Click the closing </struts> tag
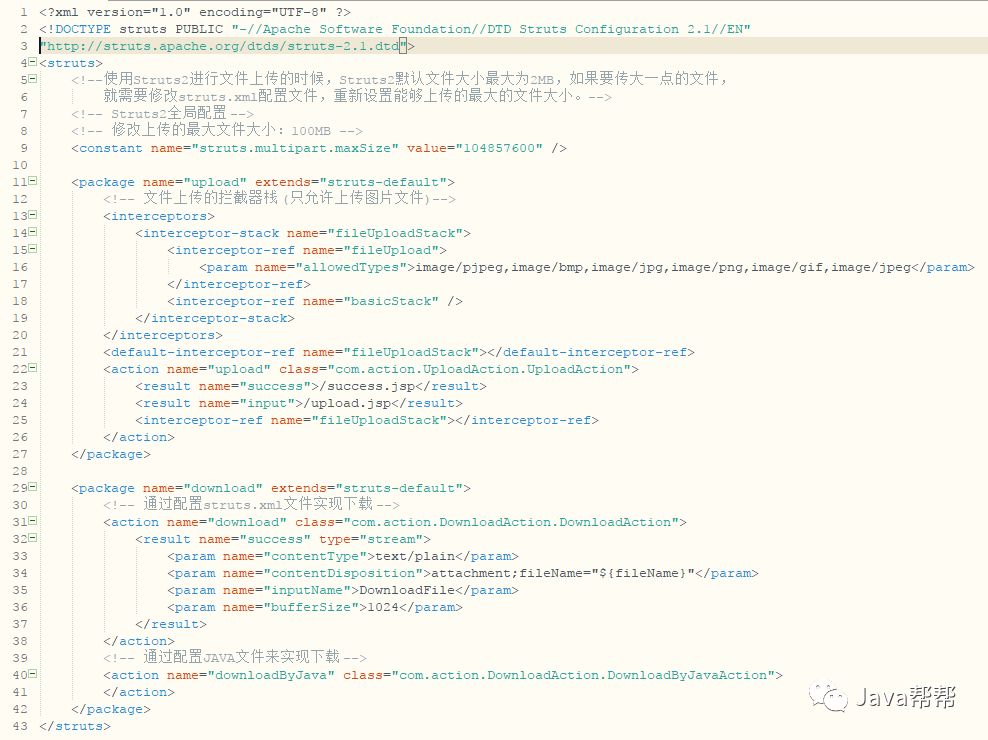Viewport: 988px width, 740px height. pyautogui.click(x=75, y=727)
